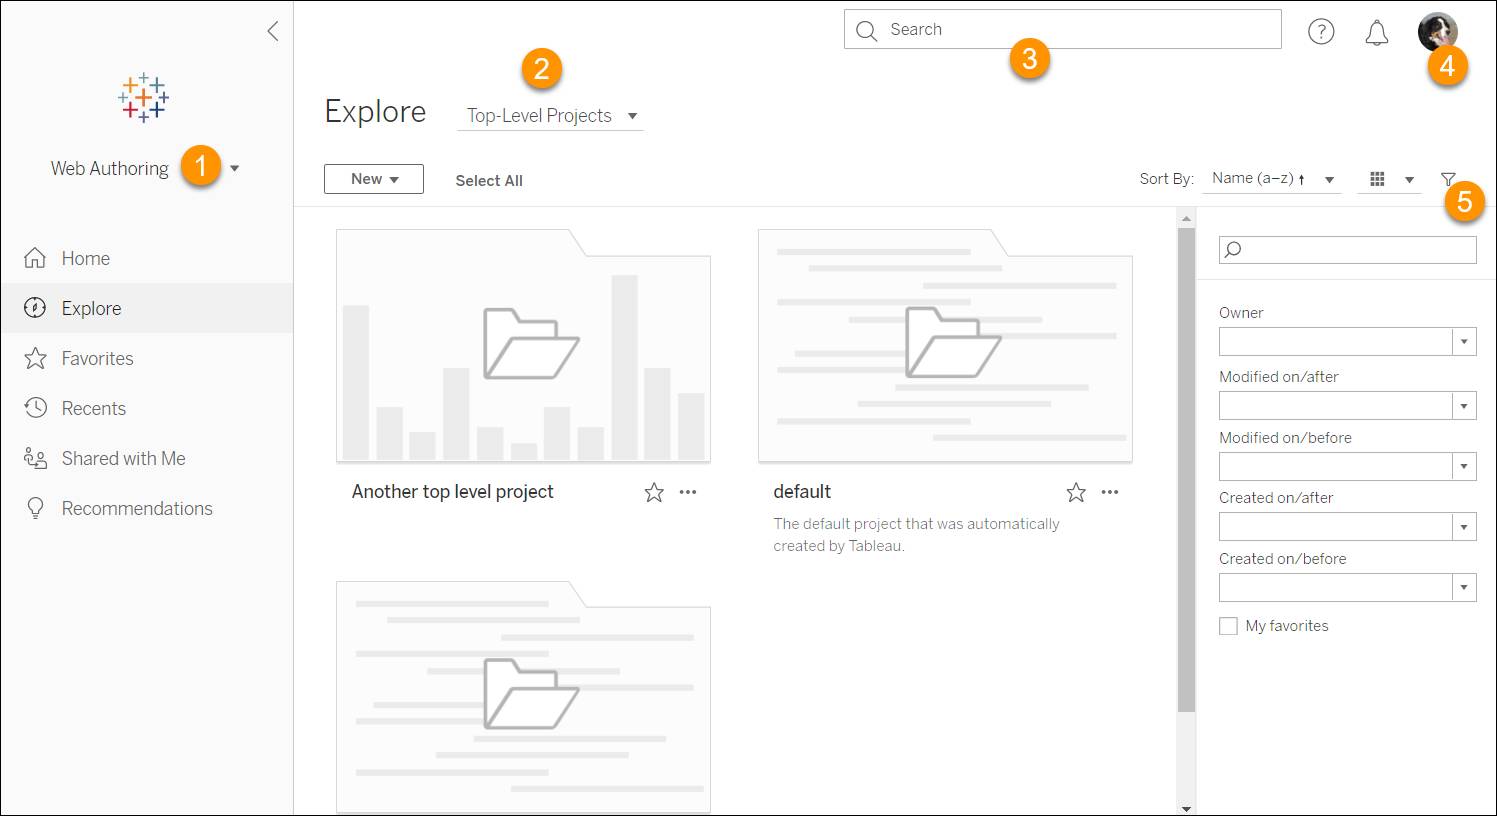Select the Shared with Me icon
The image size is (1497, 816).
pos(36,458)
